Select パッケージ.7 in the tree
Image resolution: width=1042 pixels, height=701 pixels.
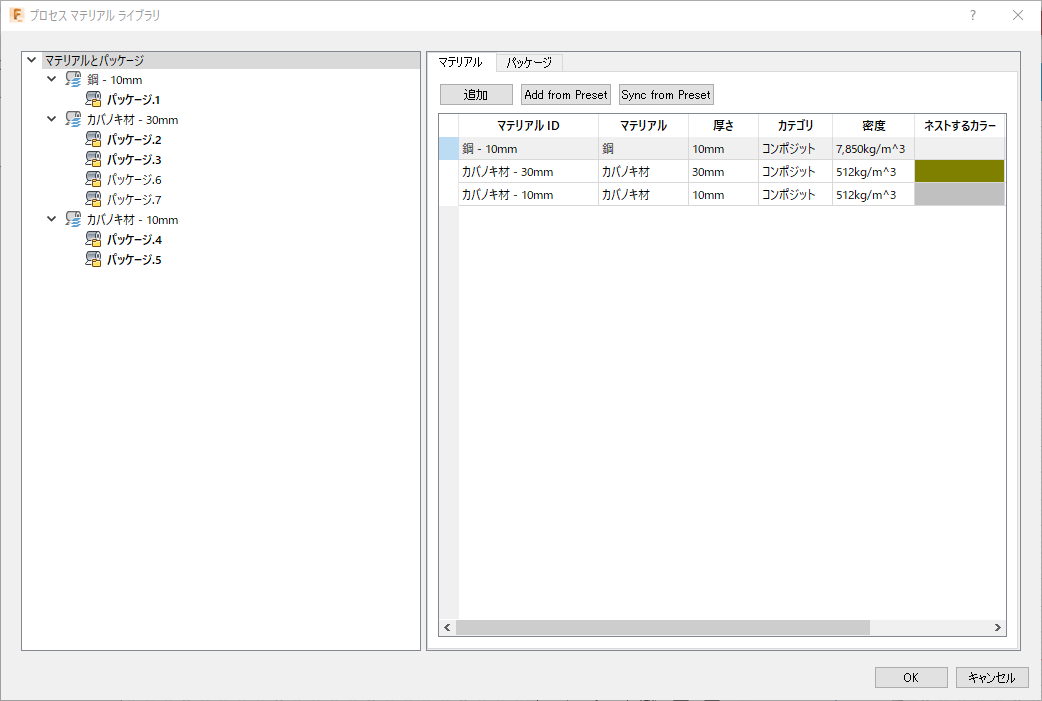pos(134,199)
